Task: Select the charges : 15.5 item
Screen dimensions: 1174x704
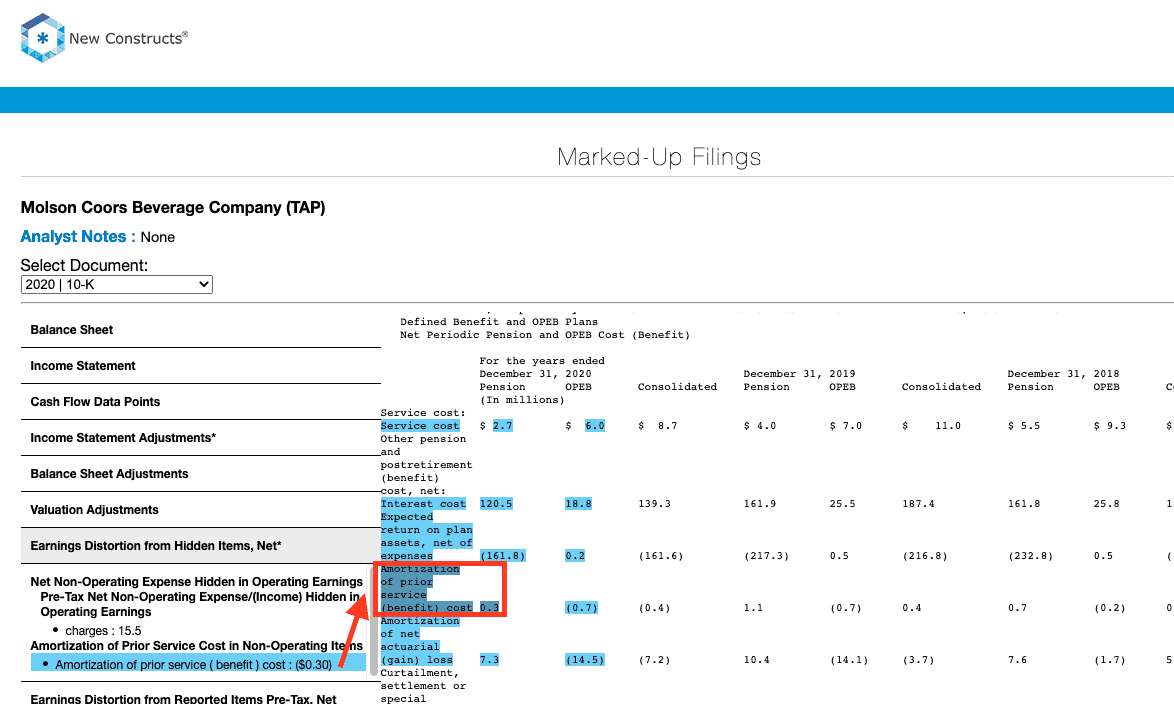Action: (x=103, y=631)
